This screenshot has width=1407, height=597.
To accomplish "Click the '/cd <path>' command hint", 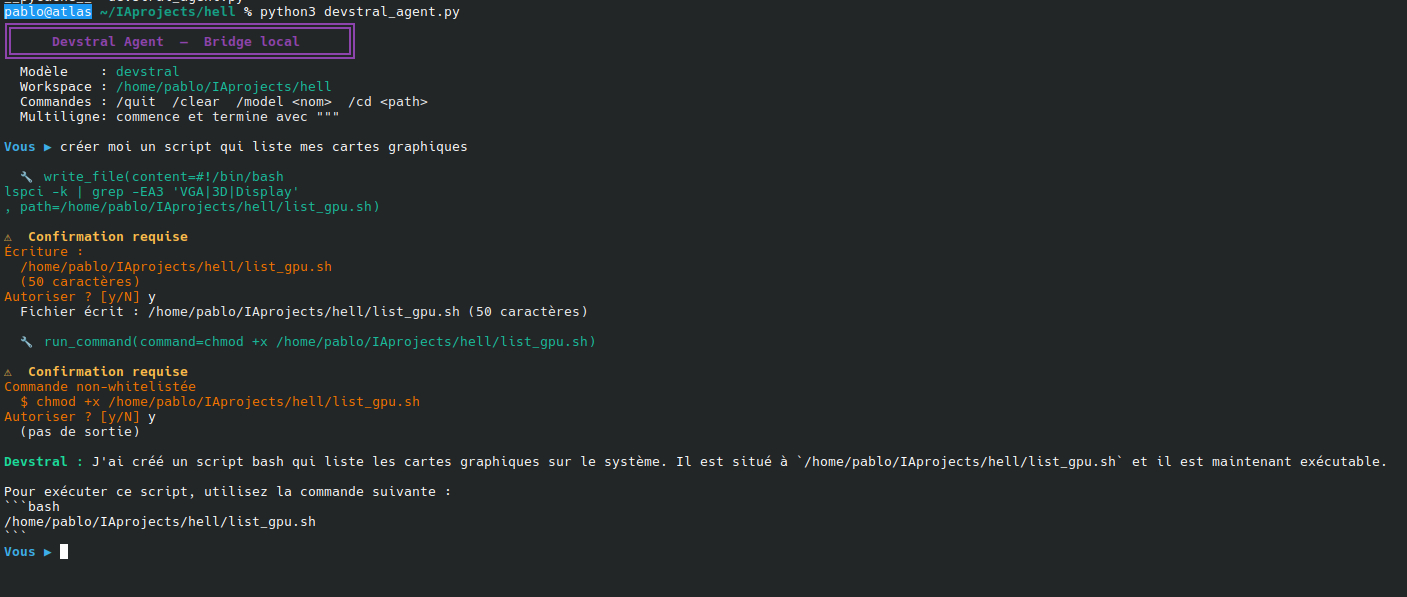I will [x=388, y=102].
